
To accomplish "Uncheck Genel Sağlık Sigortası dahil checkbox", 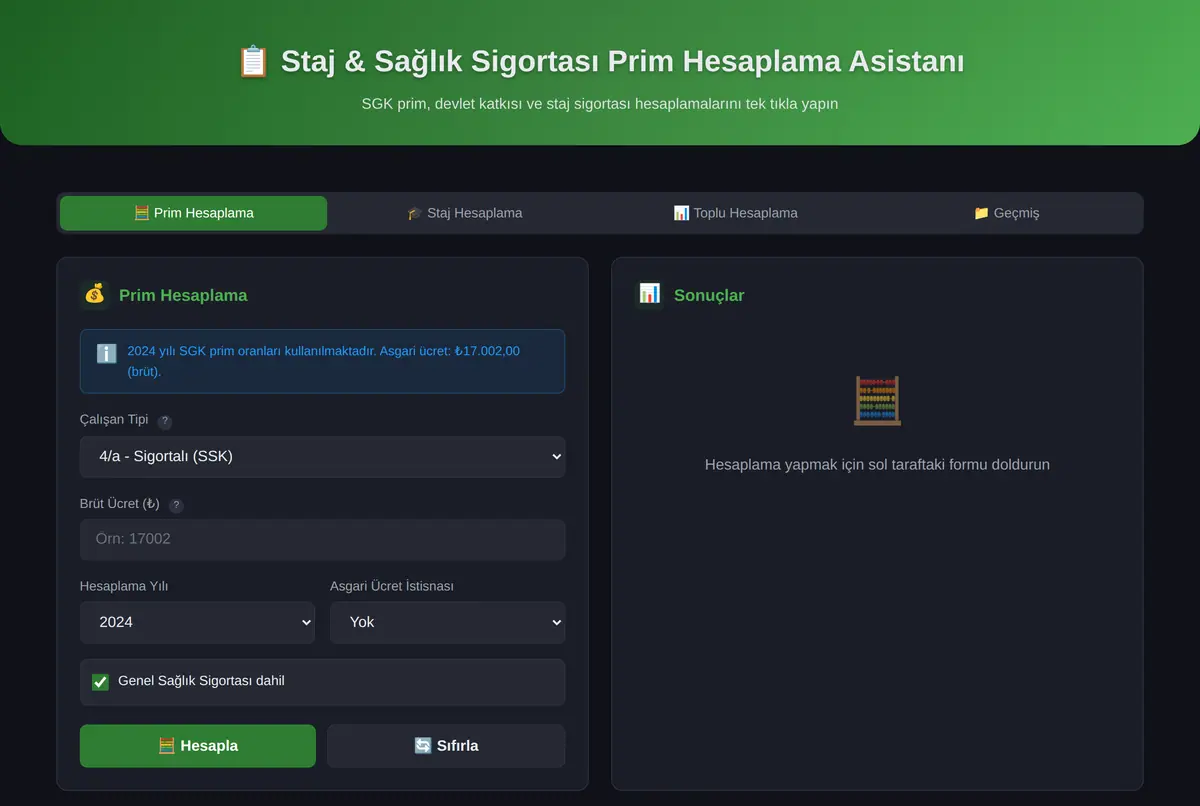I will click(100, 682).
